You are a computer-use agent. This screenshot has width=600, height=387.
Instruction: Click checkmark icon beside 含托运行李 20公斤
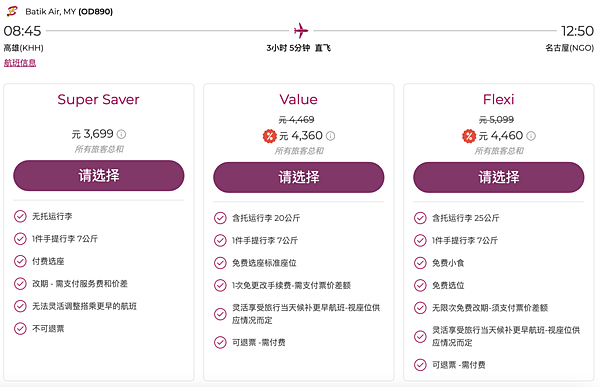click(220, 218)
